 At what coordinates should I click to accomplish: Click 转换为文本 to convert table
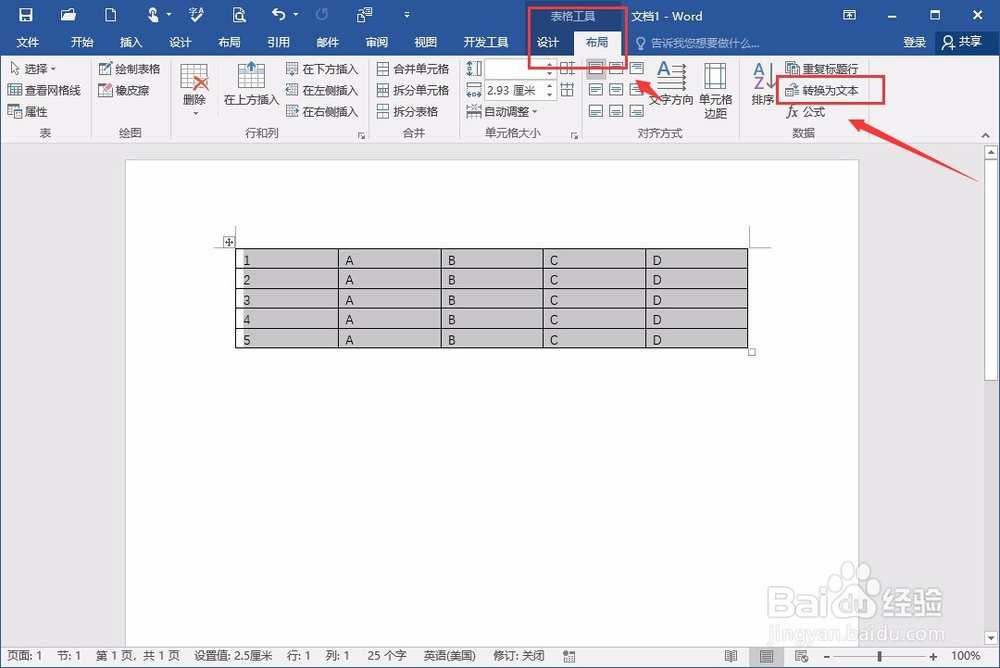(x=824, y=90)
